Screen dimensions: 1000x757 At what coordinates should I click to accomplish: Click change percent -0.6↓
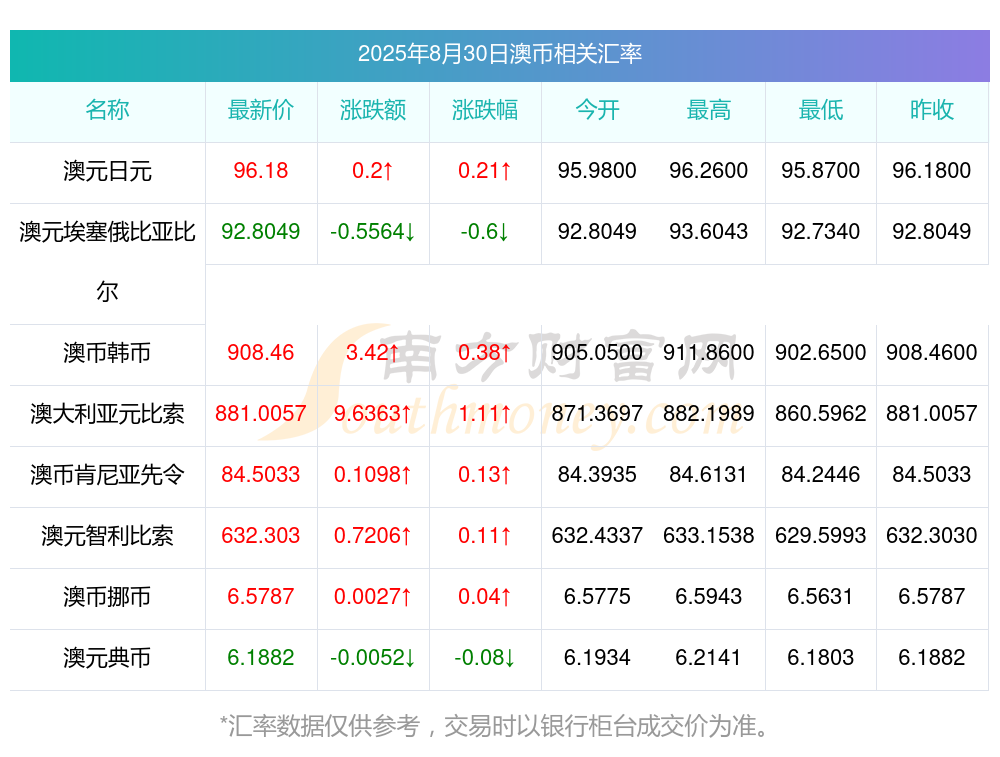coord(485,232)
